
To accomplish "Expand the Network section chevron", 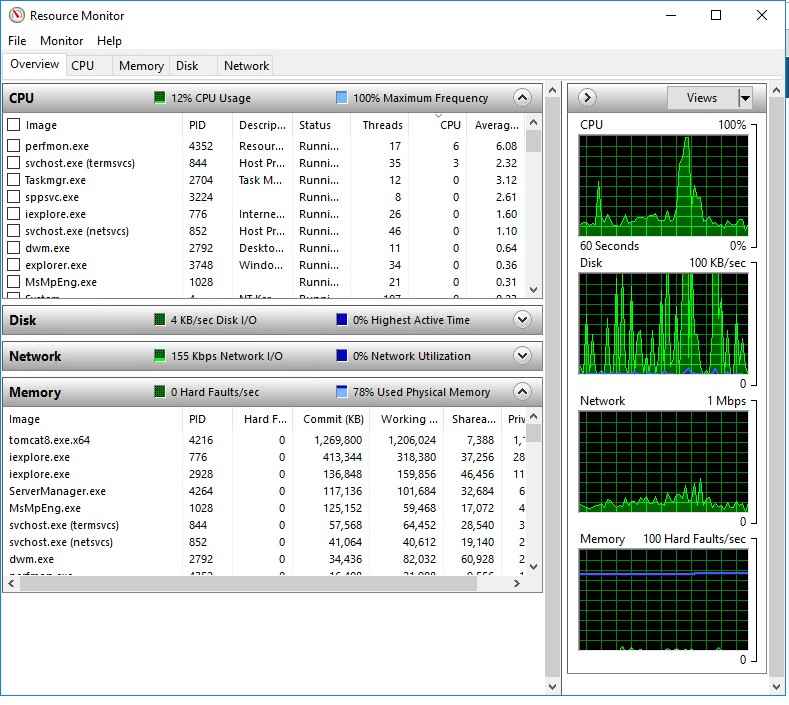I will (522, 356).
